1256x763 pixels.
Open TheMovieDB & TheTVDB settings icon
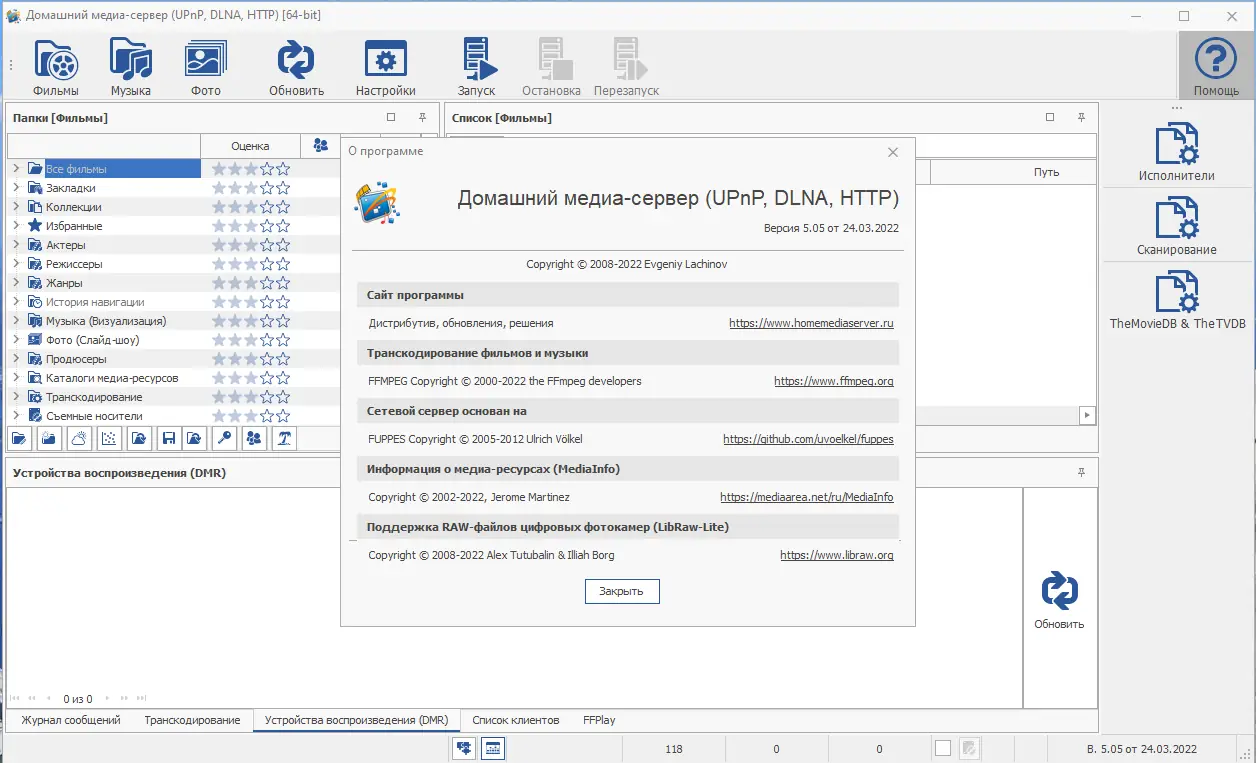tap(1177, 300)
